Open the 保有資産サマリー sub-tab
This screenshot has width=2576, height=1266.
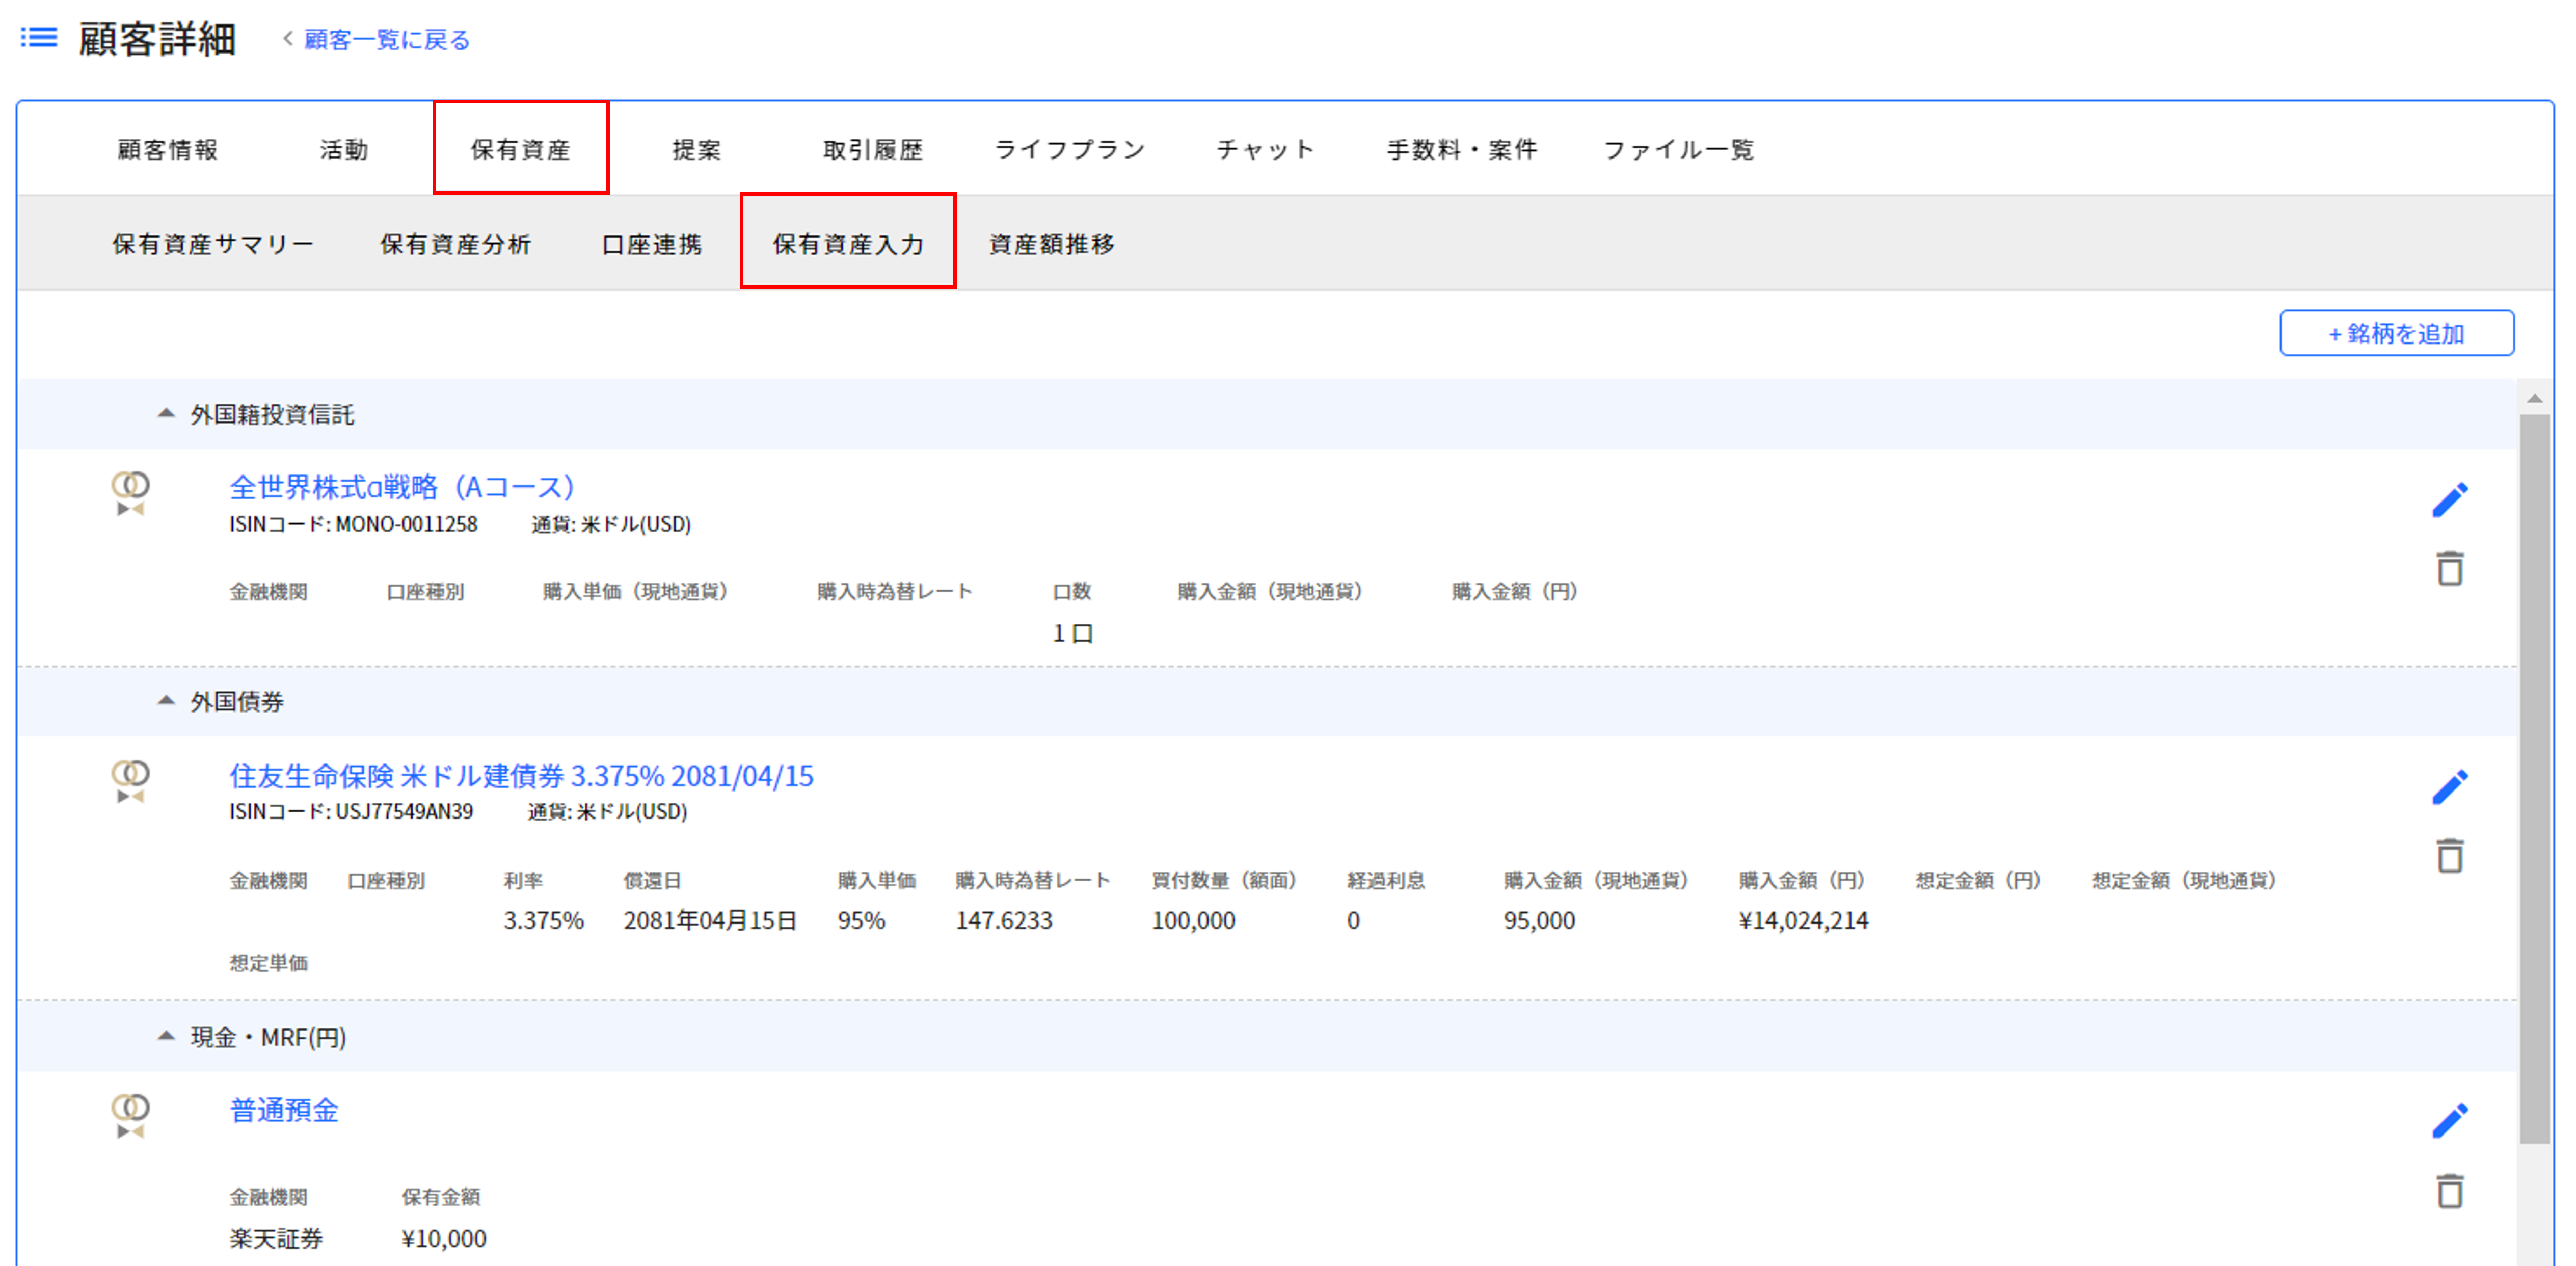pos(213,244)
